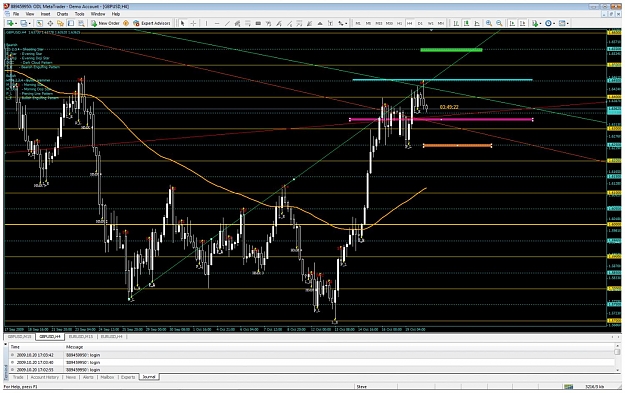Open the Charts menu

coord(62,14)
